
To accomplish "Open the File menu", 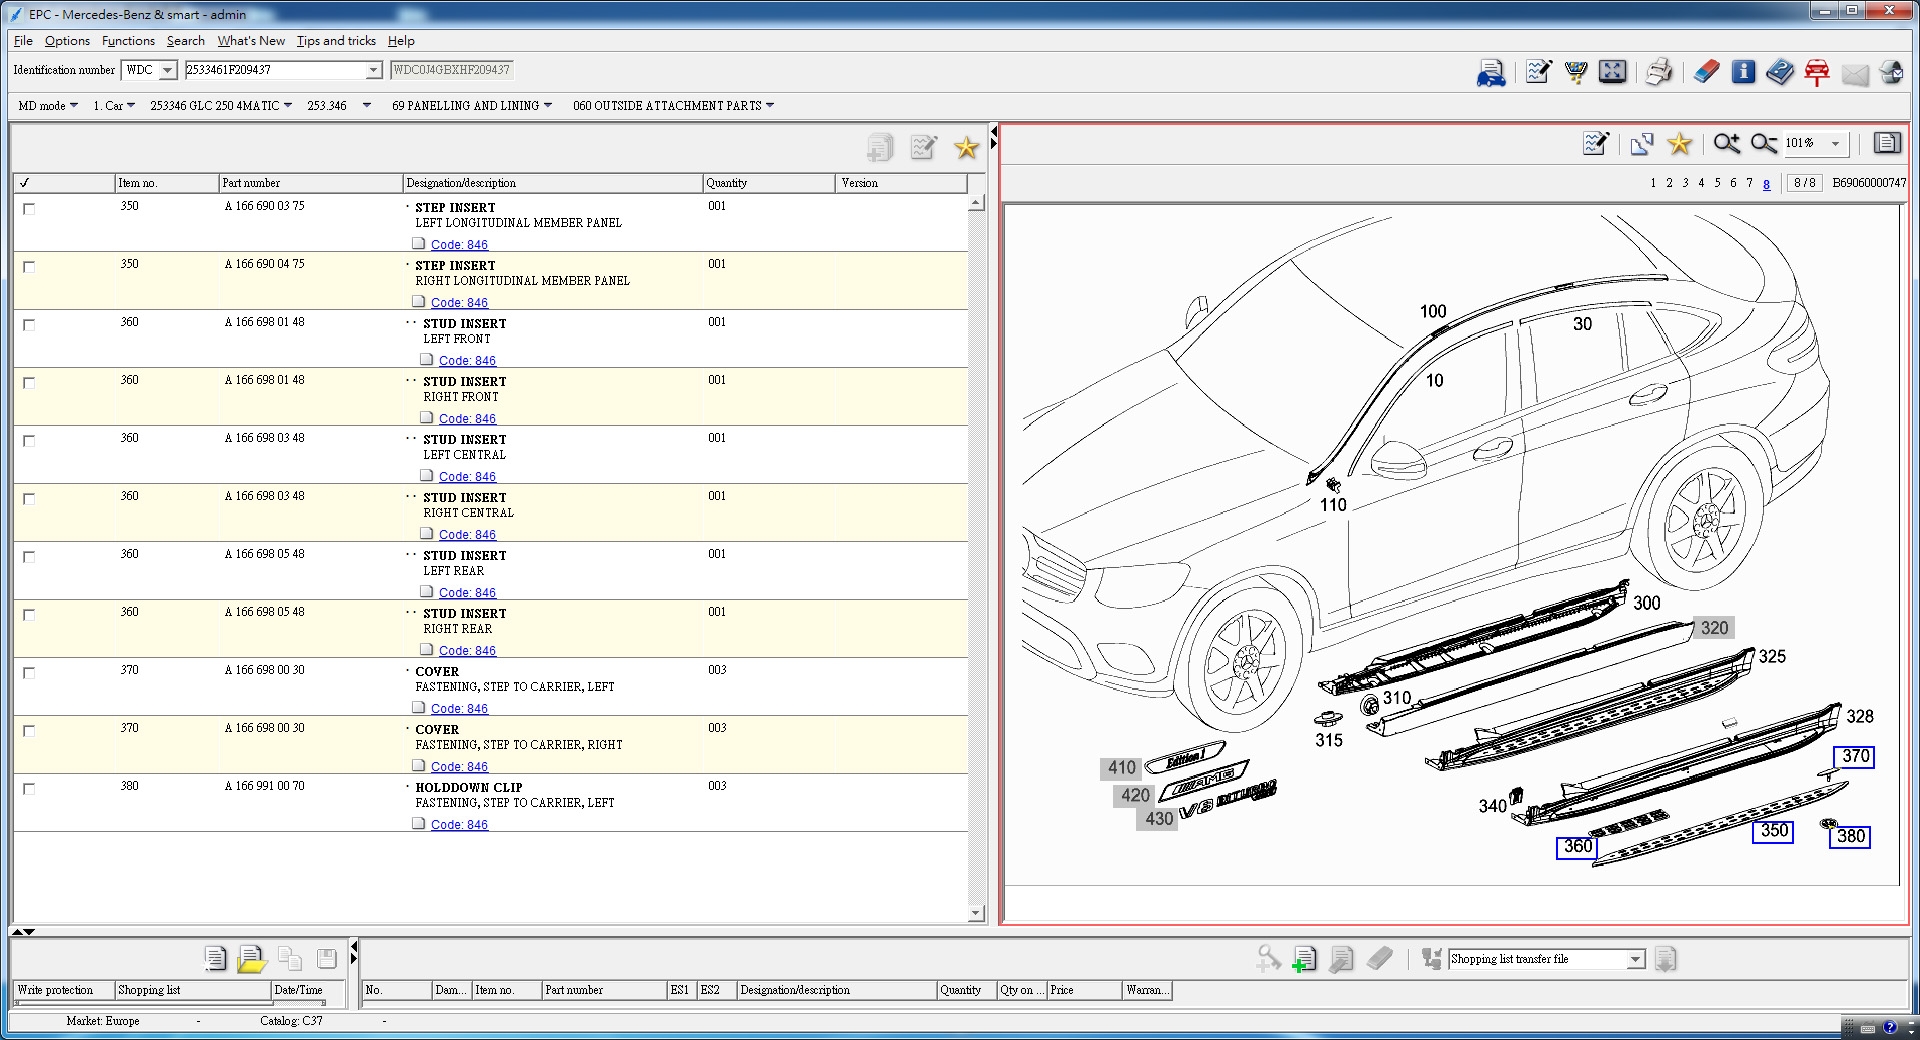I will (x=23, y=41).
